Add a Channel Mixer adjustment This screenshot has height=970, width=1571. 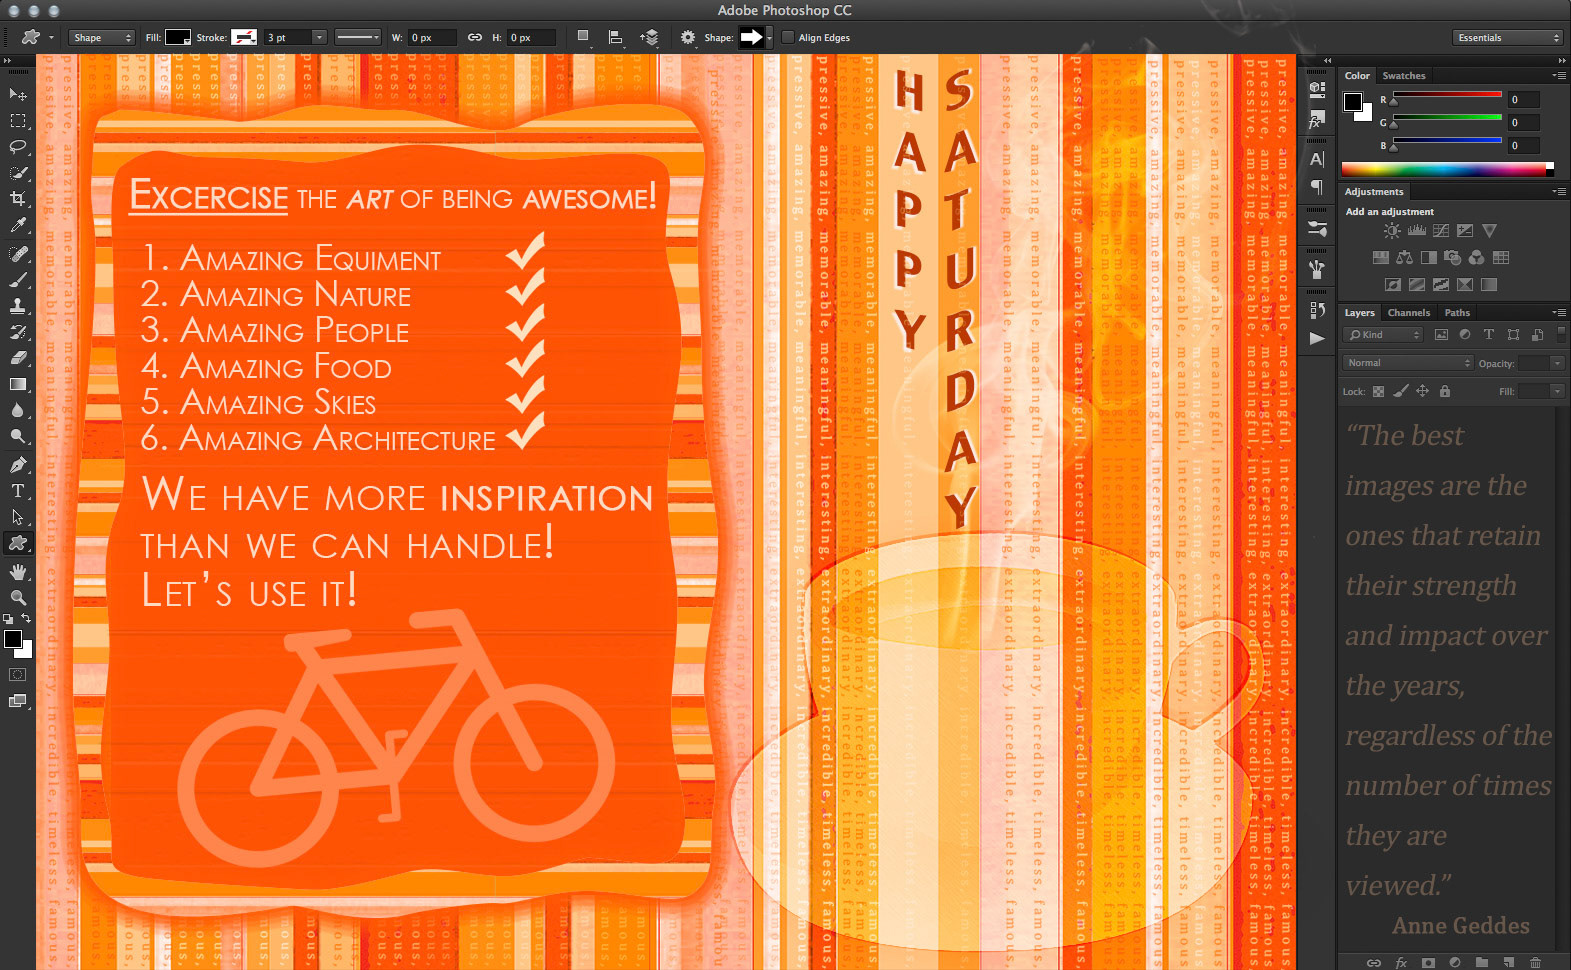tap(1477, 258)
